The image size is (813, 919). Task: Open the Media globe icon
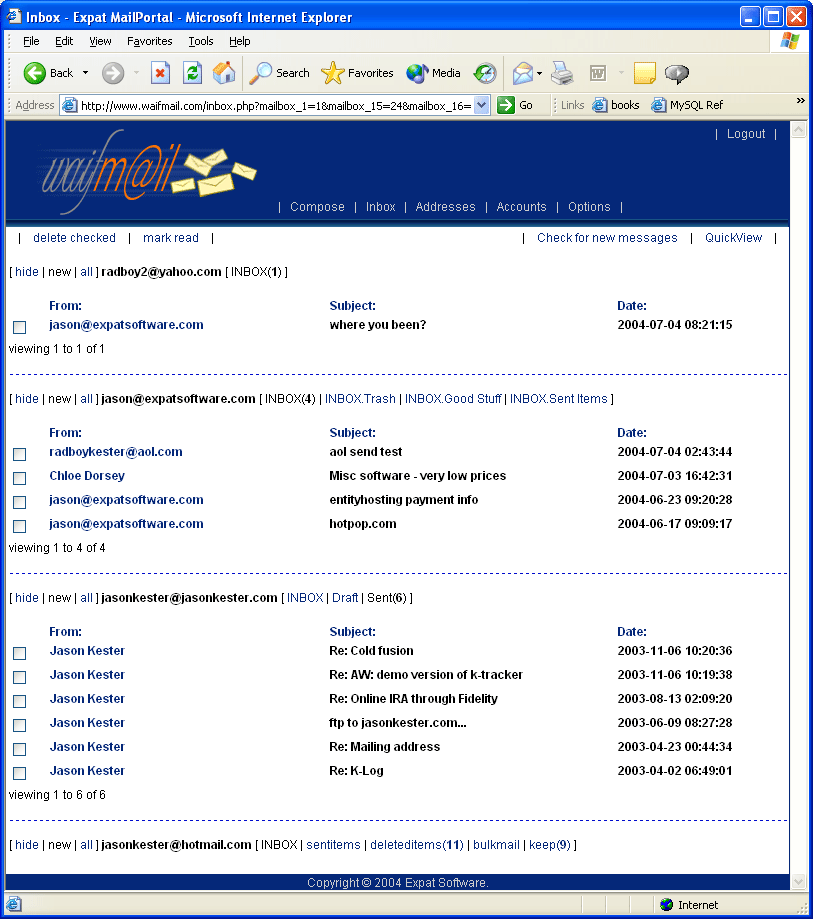[x=417, y=73]
